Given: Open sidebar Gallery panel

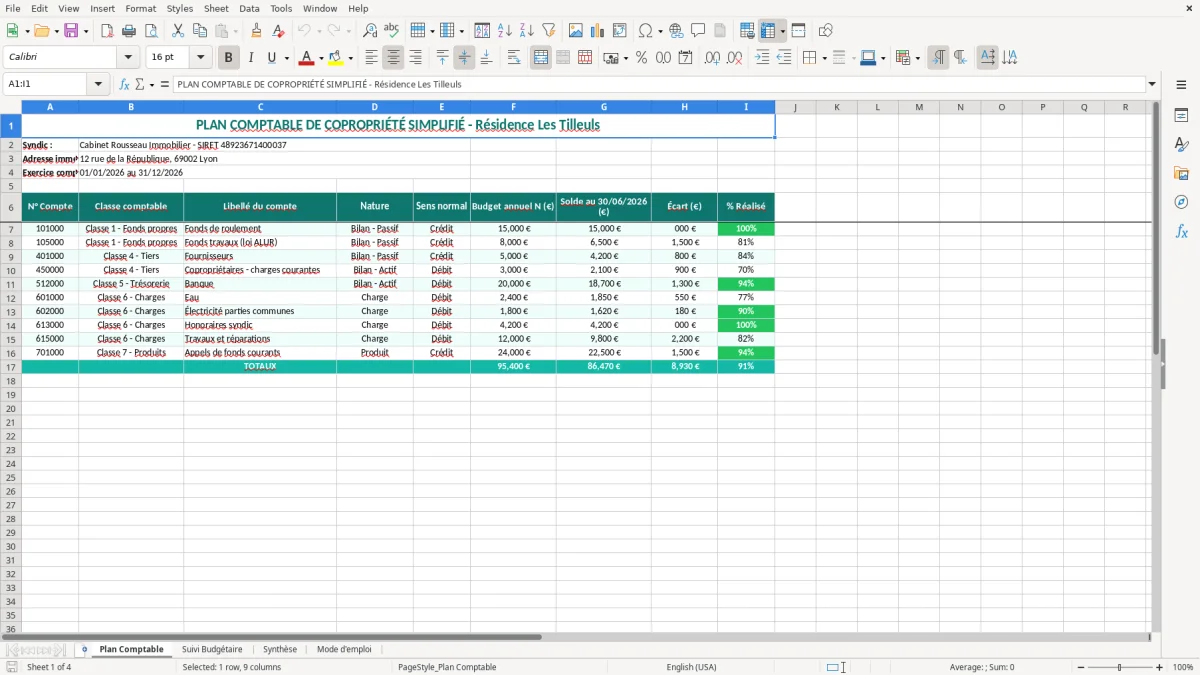Looking at the screenshot, I should (x=1181, y=173).
